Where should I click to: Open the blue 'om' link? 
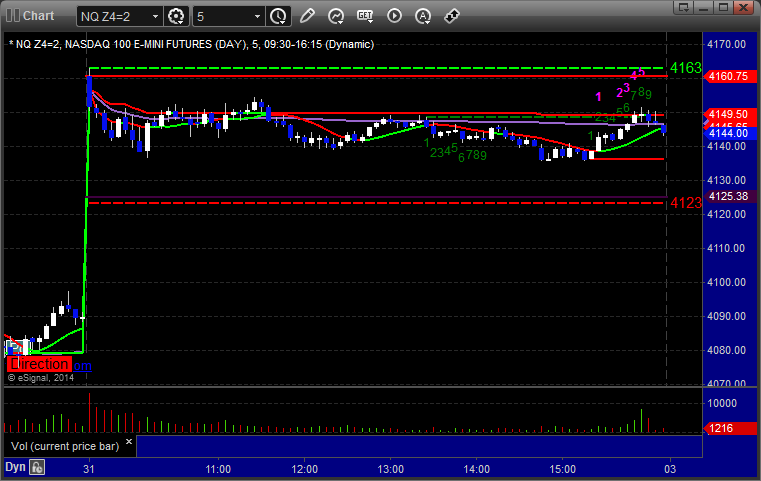point(83,365)
